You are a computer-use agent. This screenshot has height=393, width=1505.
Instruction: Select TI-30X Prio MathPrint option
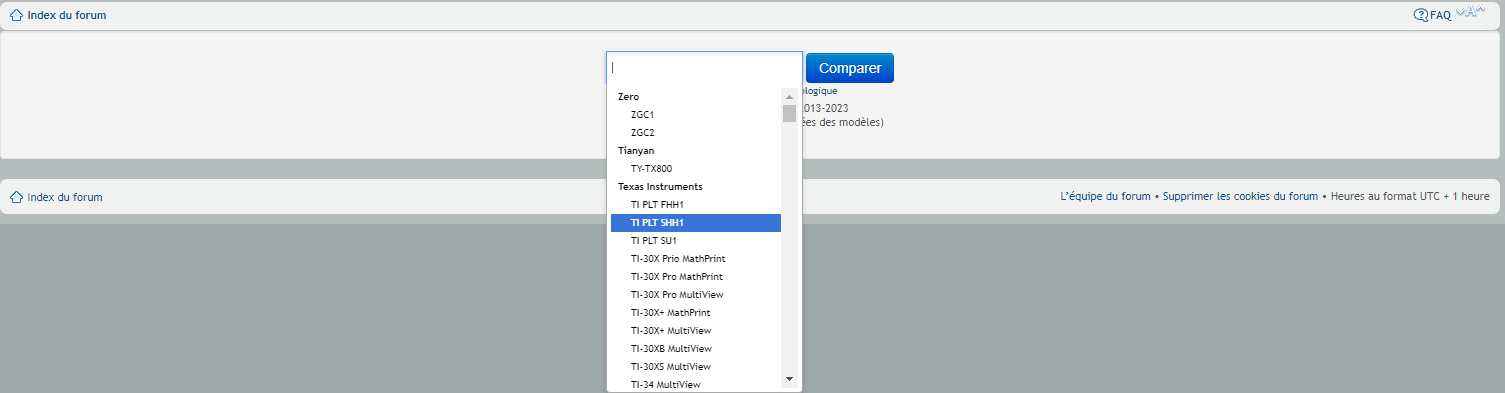pos(696,258)
